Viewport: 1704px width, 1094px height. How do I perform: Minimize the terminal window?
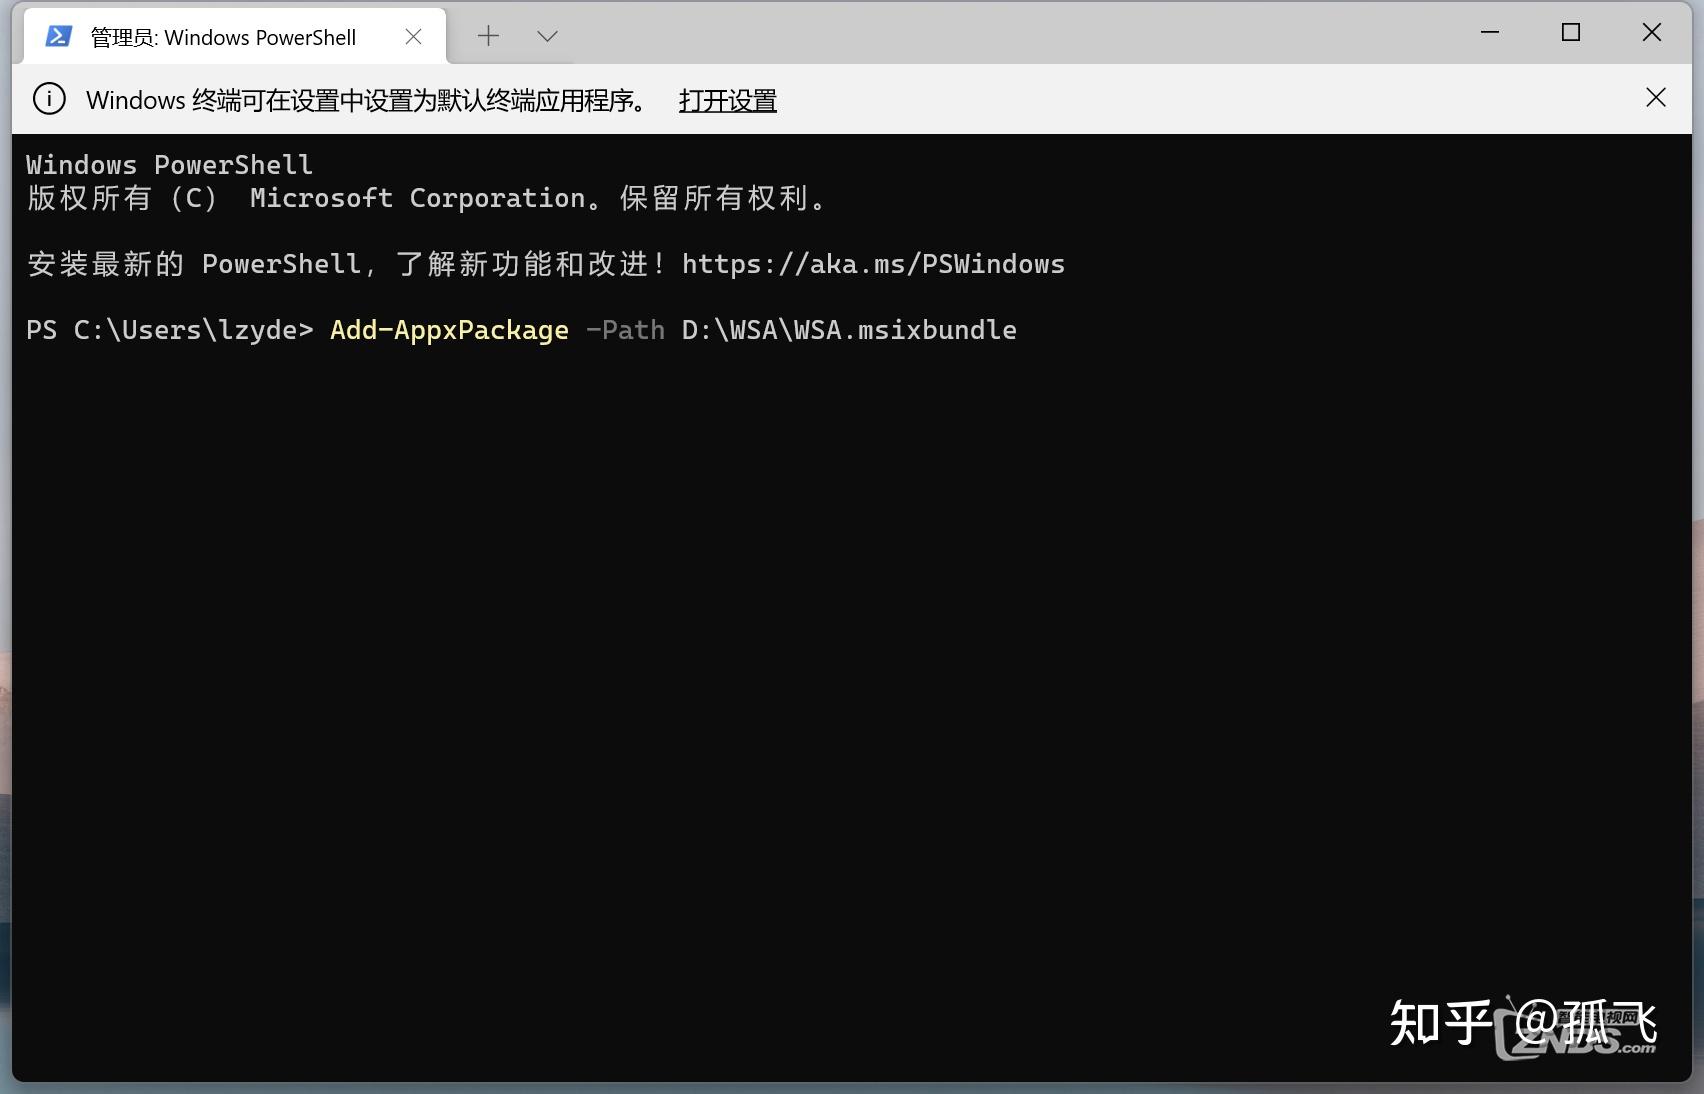coord(1490,32)
